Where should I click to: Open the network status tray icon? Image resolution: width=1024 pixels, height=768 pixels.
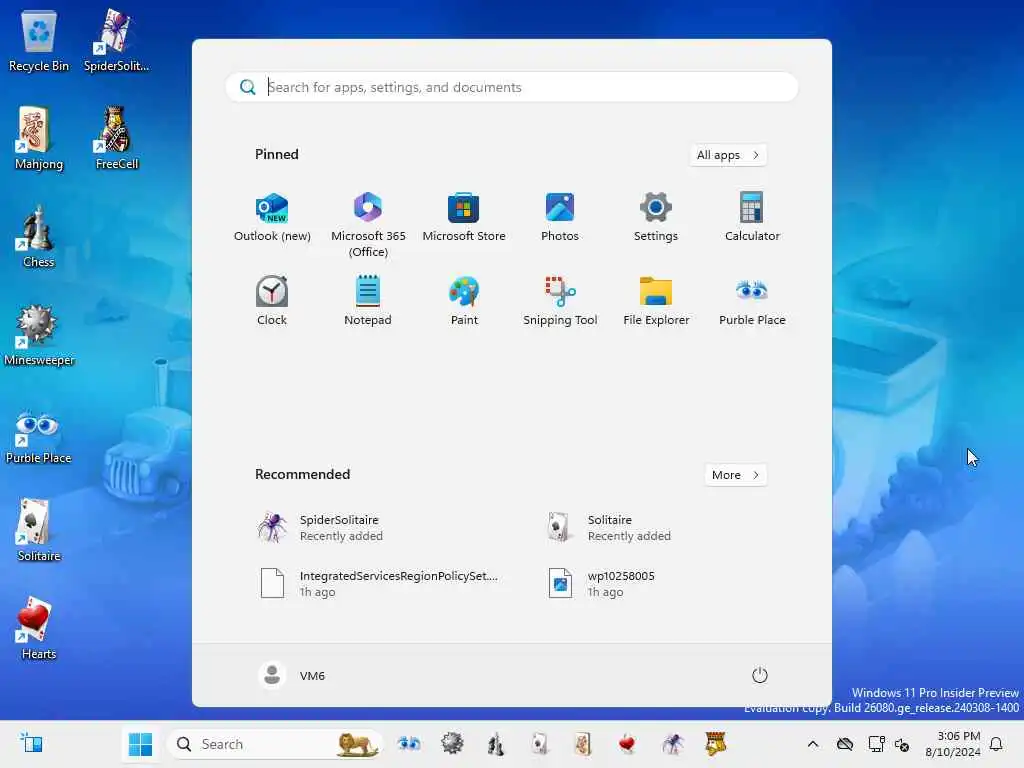[876, 744]
